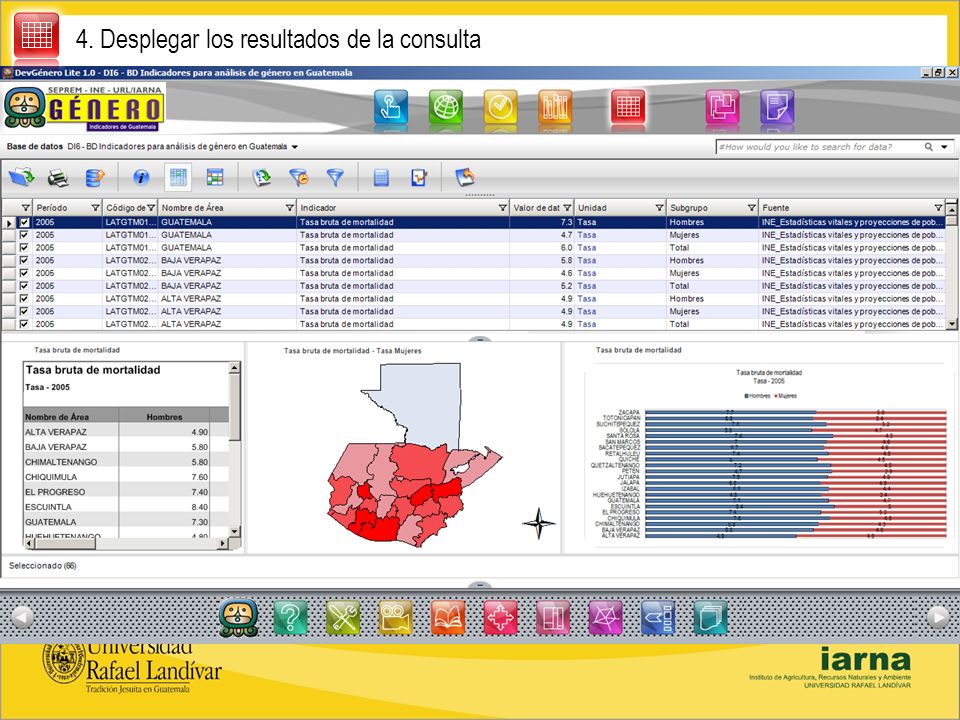Image resolution: width=960 pixels, height=720 pixels.
Task: Expand the Base de datos dropdown arrow
Action: 294,147
